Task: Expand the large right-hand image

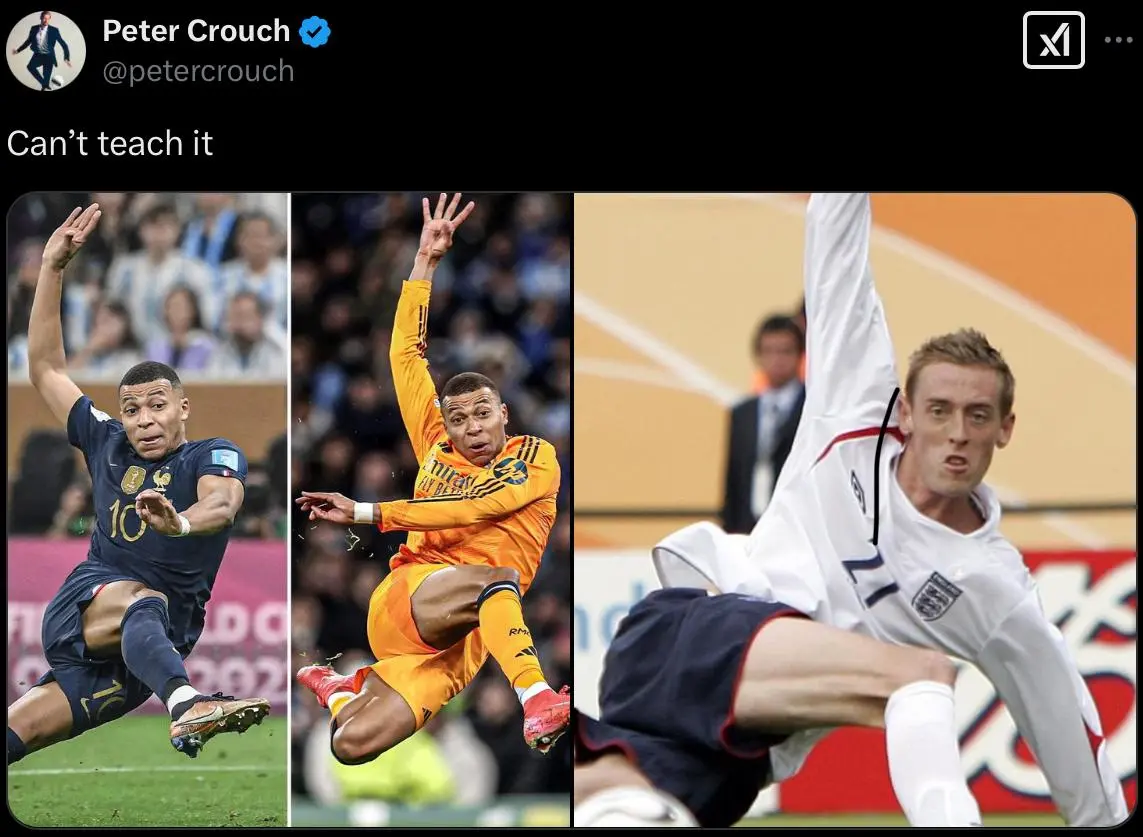Action: pyautogui.click(x=855, y=509)
